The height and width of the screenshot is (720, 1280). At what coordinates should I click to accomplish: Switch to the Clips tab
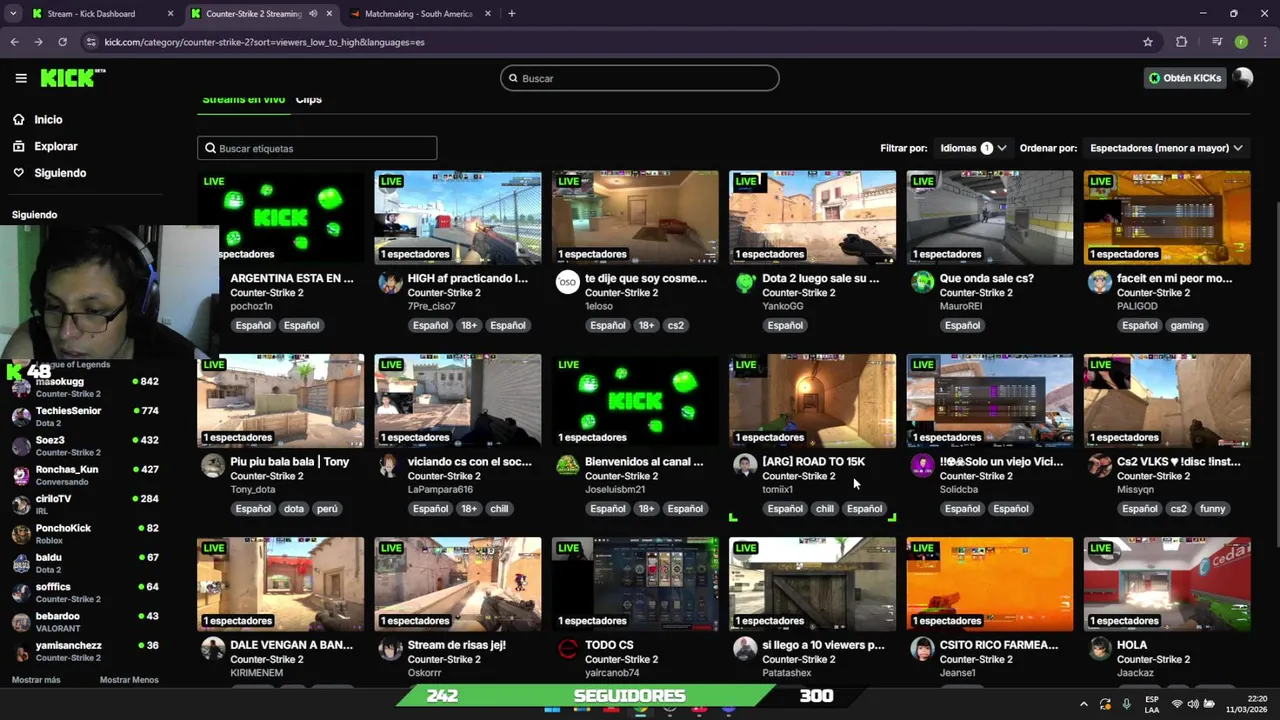309,100
